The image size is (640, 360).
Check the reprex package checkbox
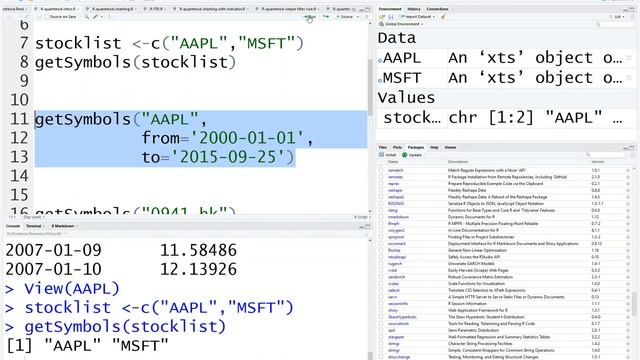tap(381, 184)
